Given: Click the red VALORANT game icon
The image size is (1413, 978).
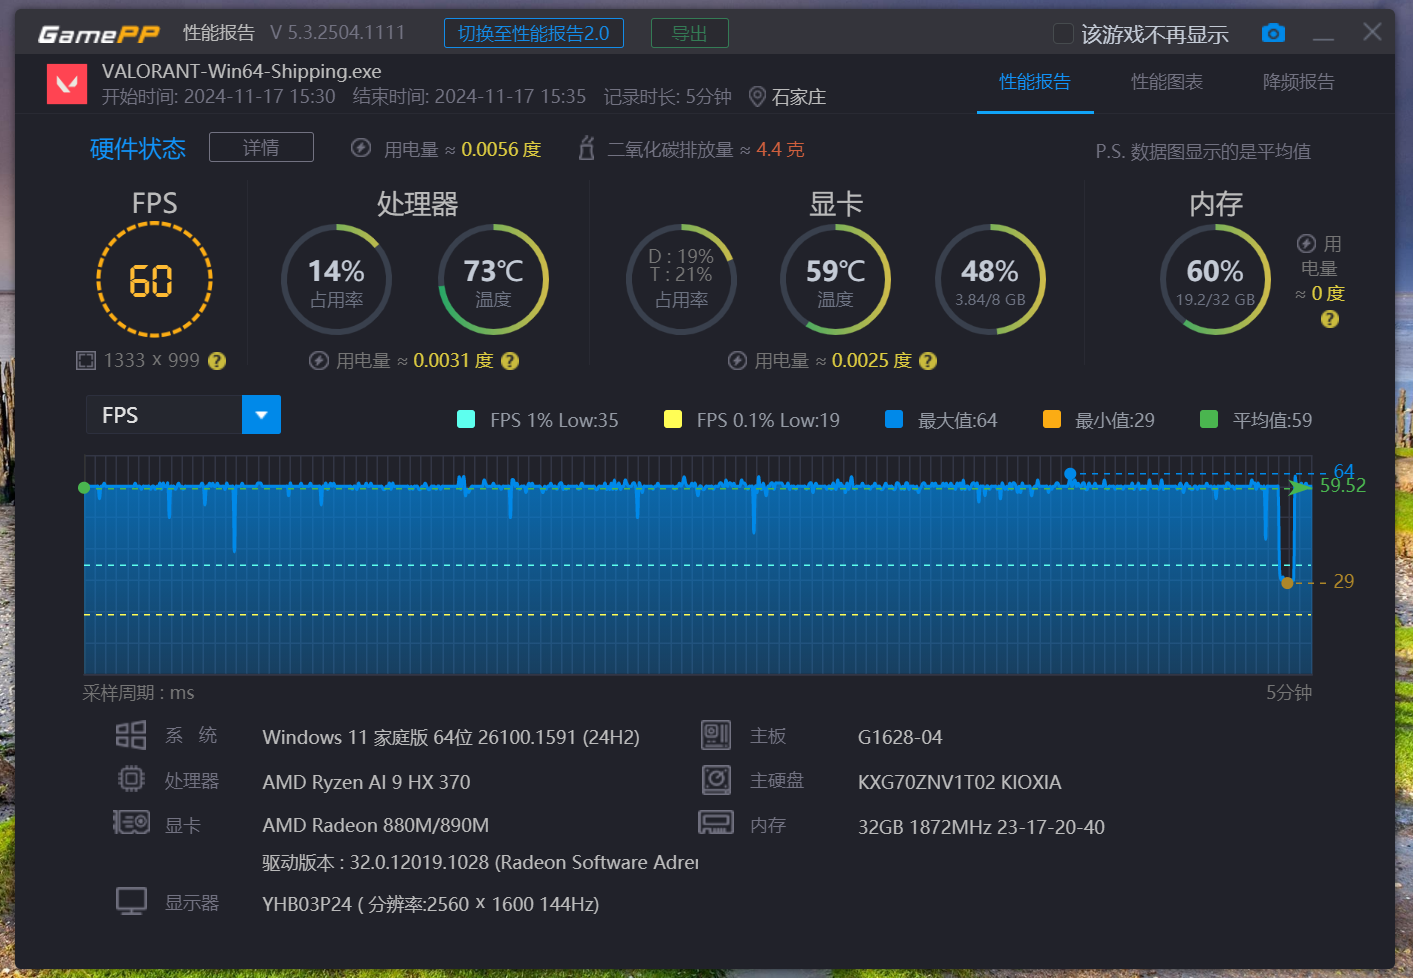Looking at the screenshot, I should click(67, 83).
